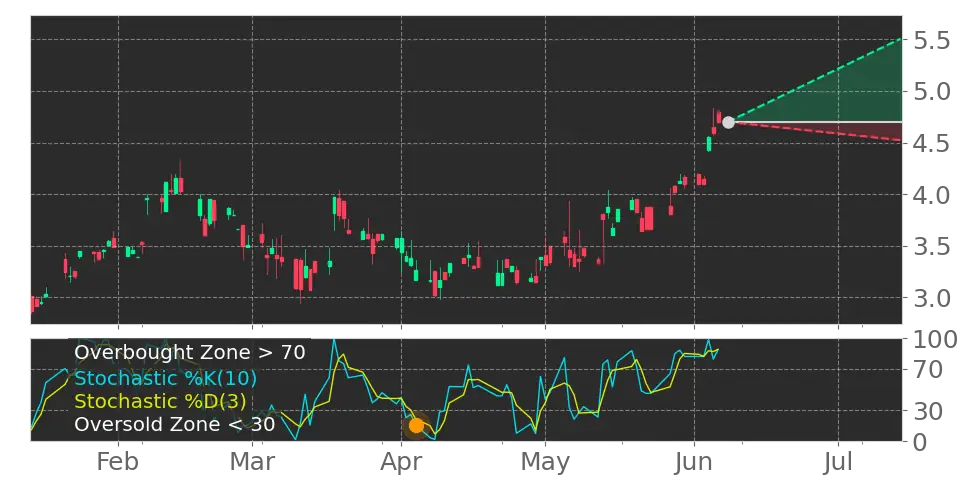Click the Mar month axis label
The width and height of the screenshot is (972, 486).
252,462
